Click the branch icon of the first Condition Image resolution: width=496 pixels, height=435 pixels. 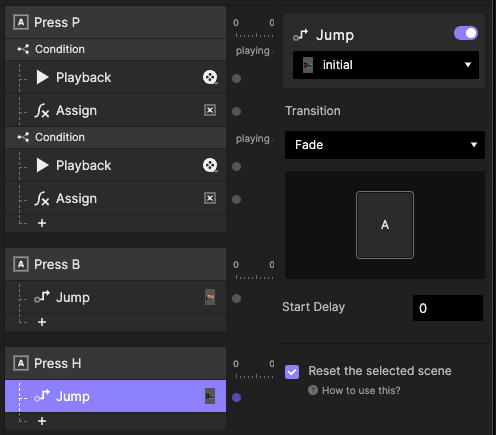[x=23, y=49]
